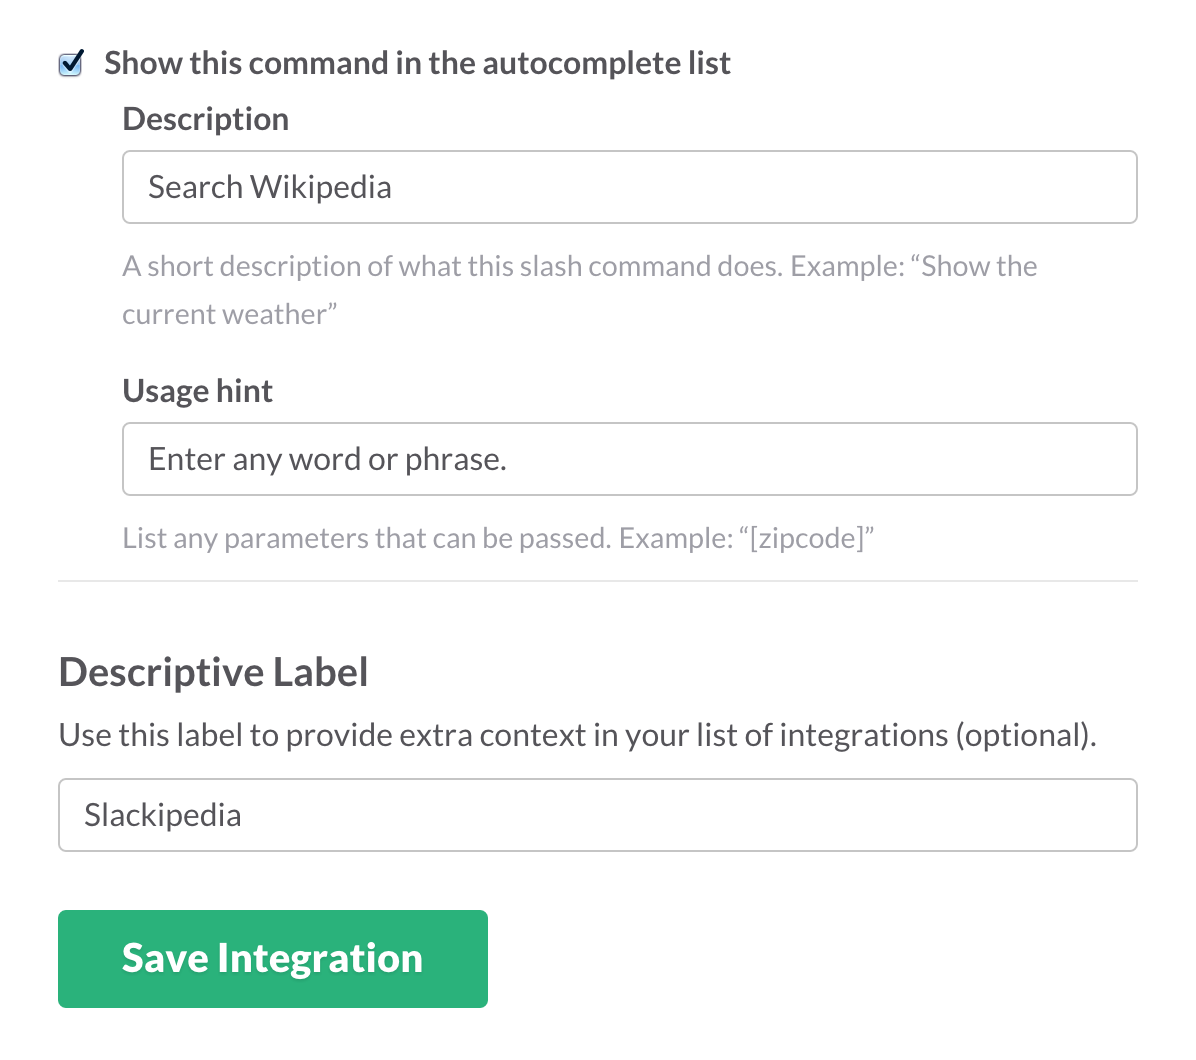Focus the Descriptive Label input field
The width and height of the screenshot is (1196, 1060).
coord(597,814)
